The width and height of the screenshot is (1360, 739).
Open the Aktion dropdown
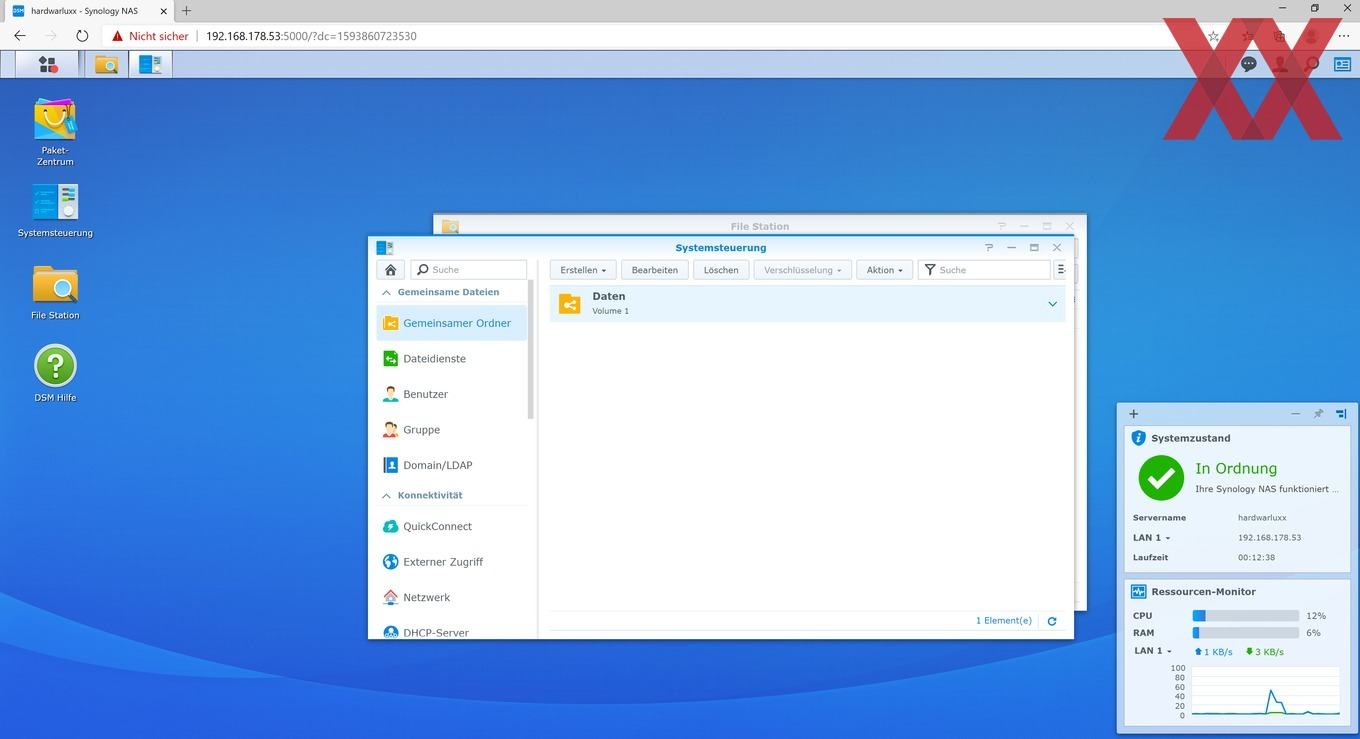(x=884, y=270)
